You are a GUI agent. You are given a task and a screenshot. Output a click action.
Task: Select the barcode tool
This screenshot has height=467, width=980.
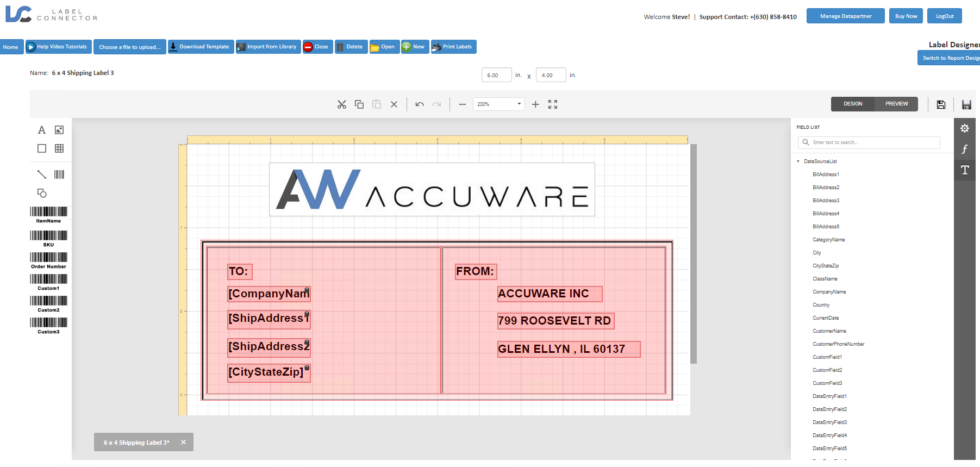pos(59,175)
